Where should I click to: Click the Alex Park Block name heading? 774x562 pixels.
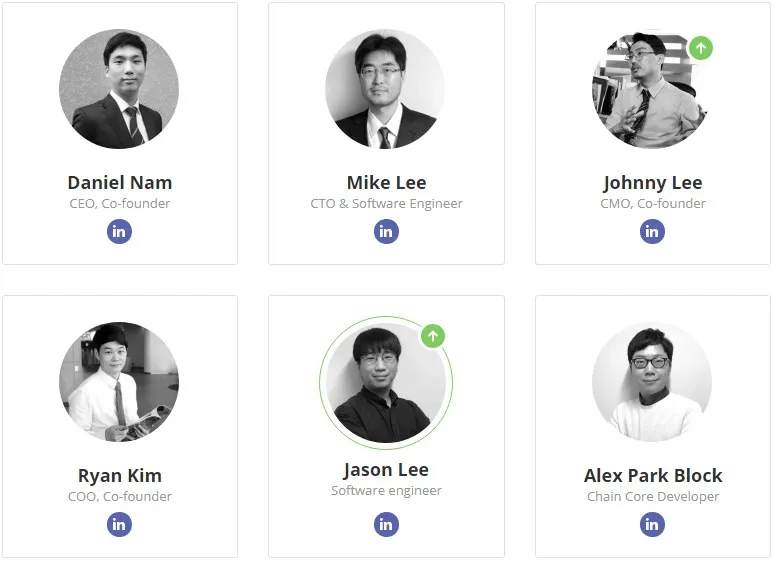point(653,476)
